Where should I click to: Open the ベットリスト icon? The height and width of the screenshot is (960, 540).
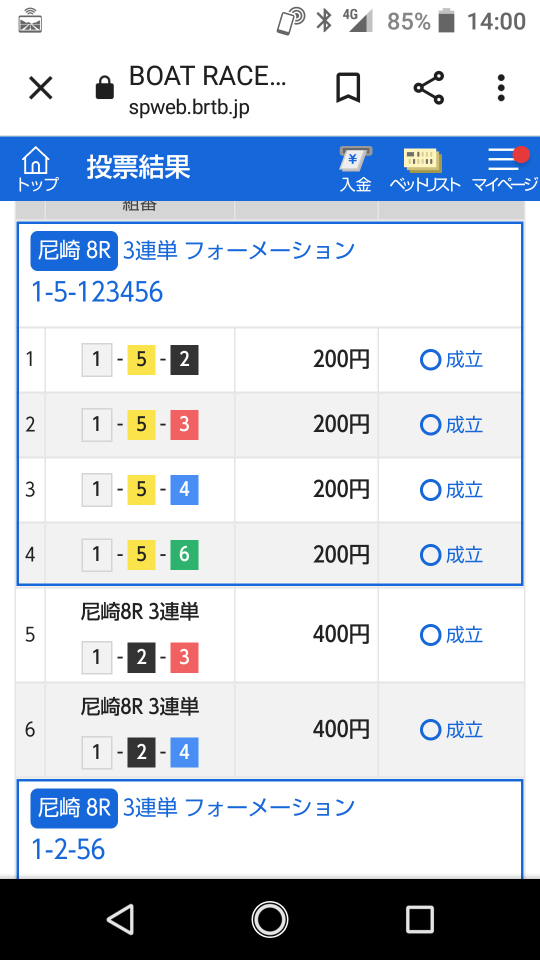coord(424,170)
